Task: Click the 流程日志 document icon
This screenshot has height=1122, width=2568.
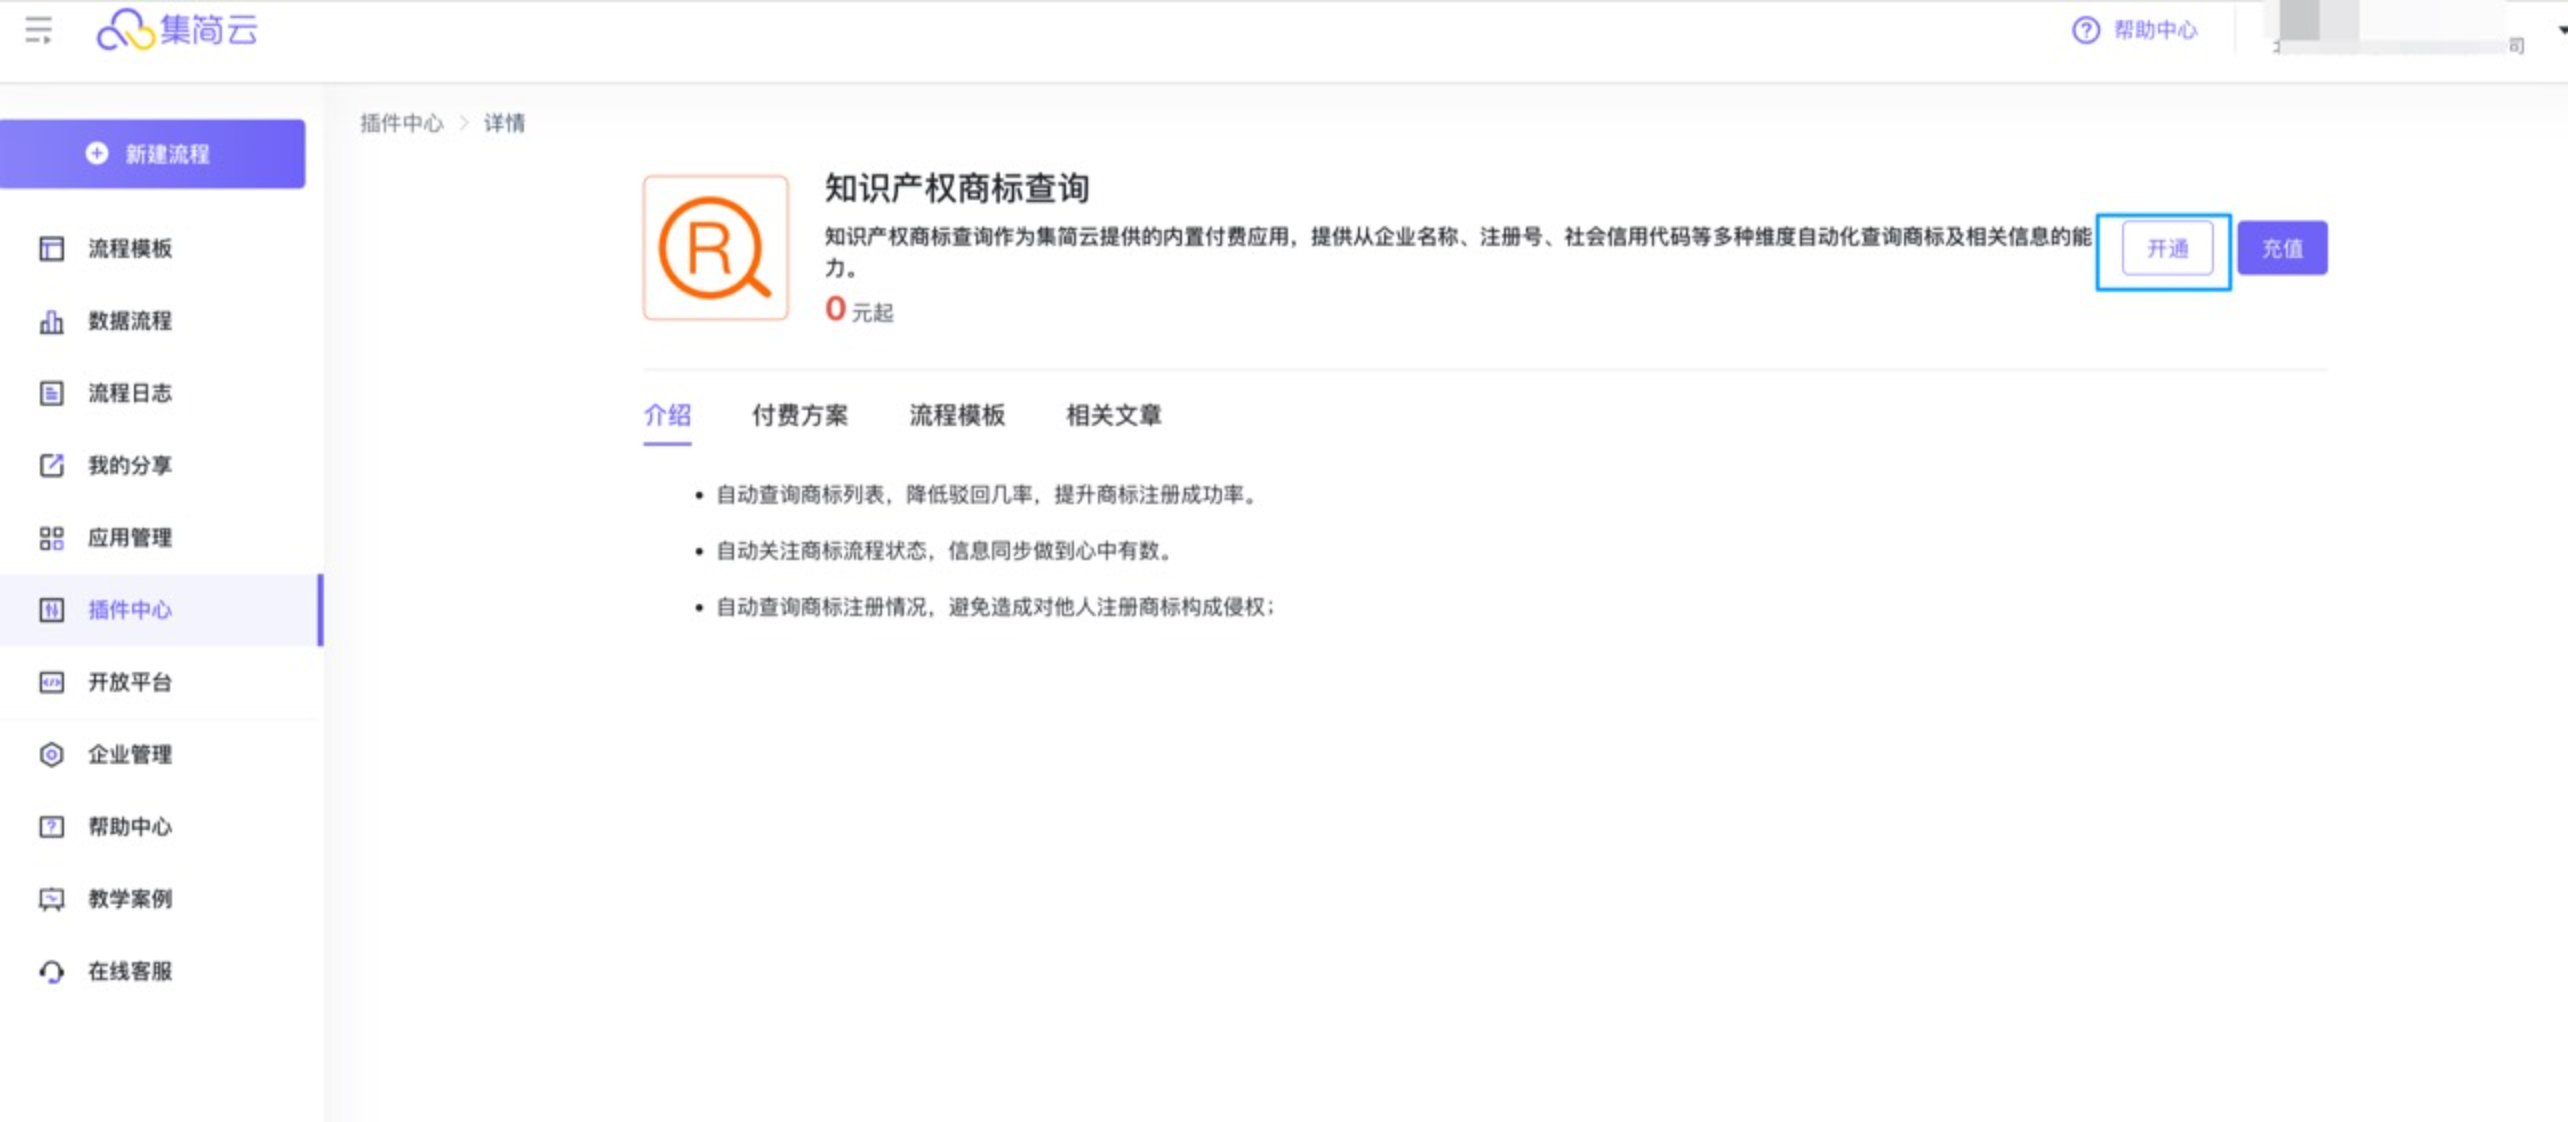Action: tap(51, 393)
